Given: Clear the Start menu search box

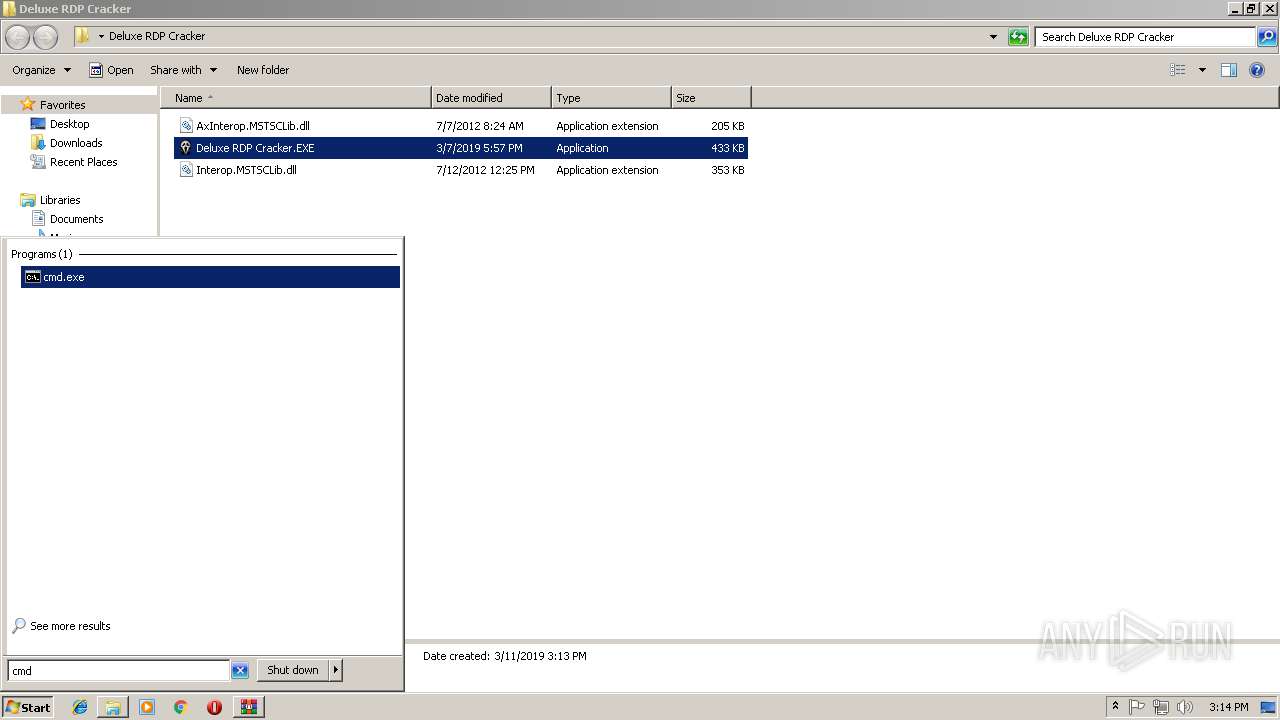Looking at the screenshot, I should (x=240, y=671).
